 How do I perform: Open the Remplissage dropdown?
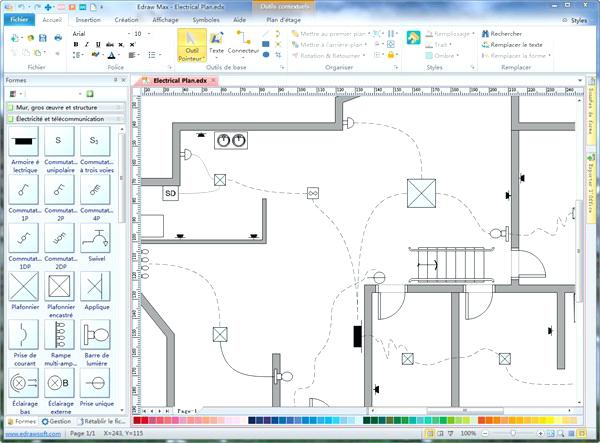[x=450, y=34]
